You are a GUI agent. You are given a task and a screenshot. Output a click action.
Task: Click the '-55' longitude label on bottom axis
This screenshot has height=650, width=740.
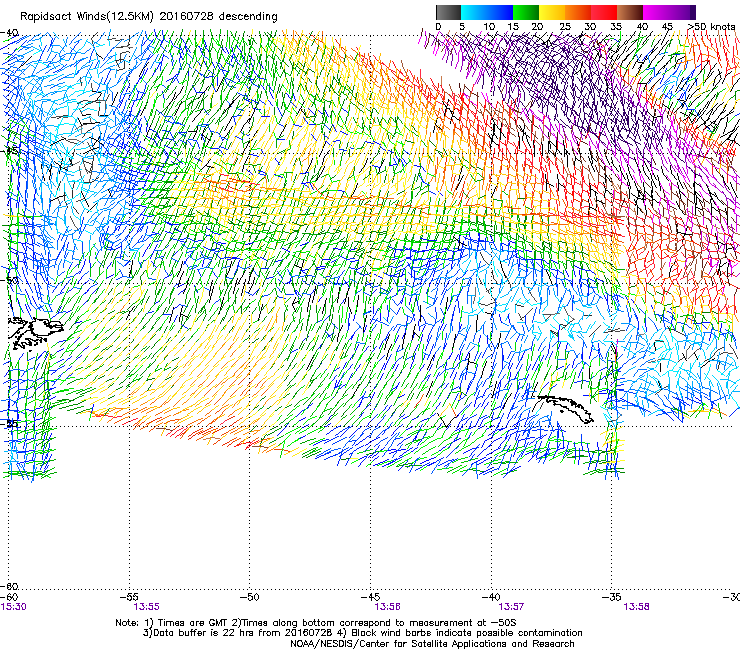pyautogui.click(x=129, y=597)
